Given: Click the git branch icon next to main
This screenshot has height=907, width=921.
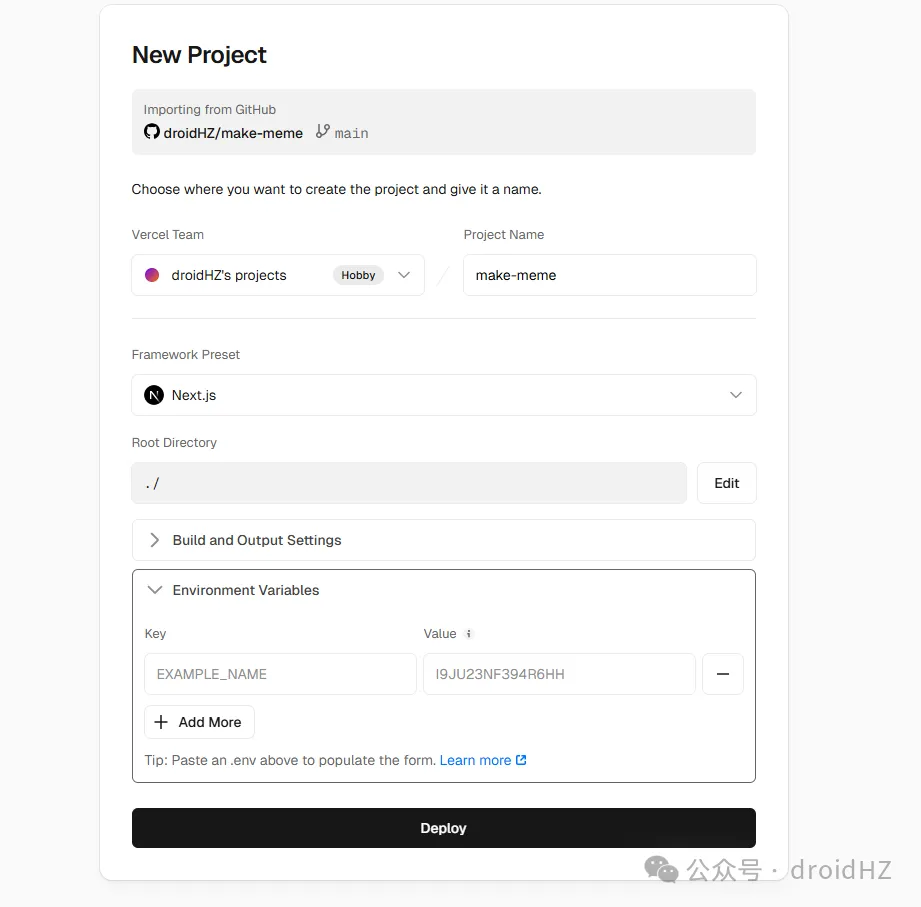Looking at the screenshot, I should click(322, 132).
